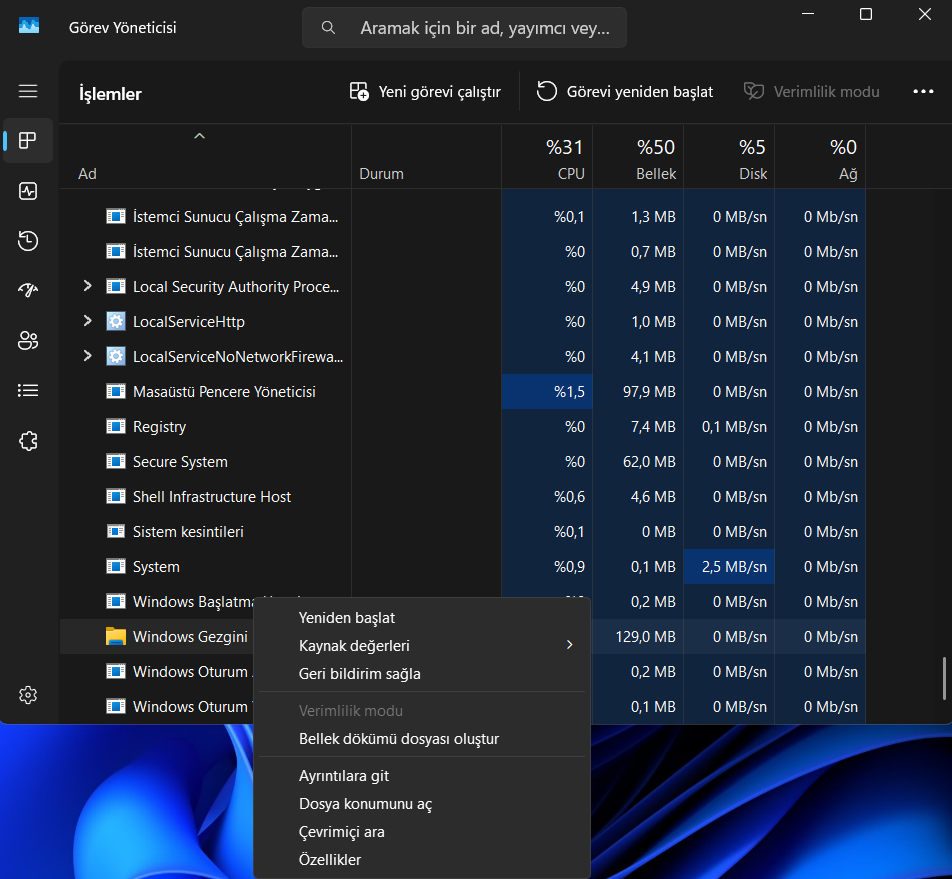Select the Processes (İşlemler) sidebar icon

(x=28, y=141)
